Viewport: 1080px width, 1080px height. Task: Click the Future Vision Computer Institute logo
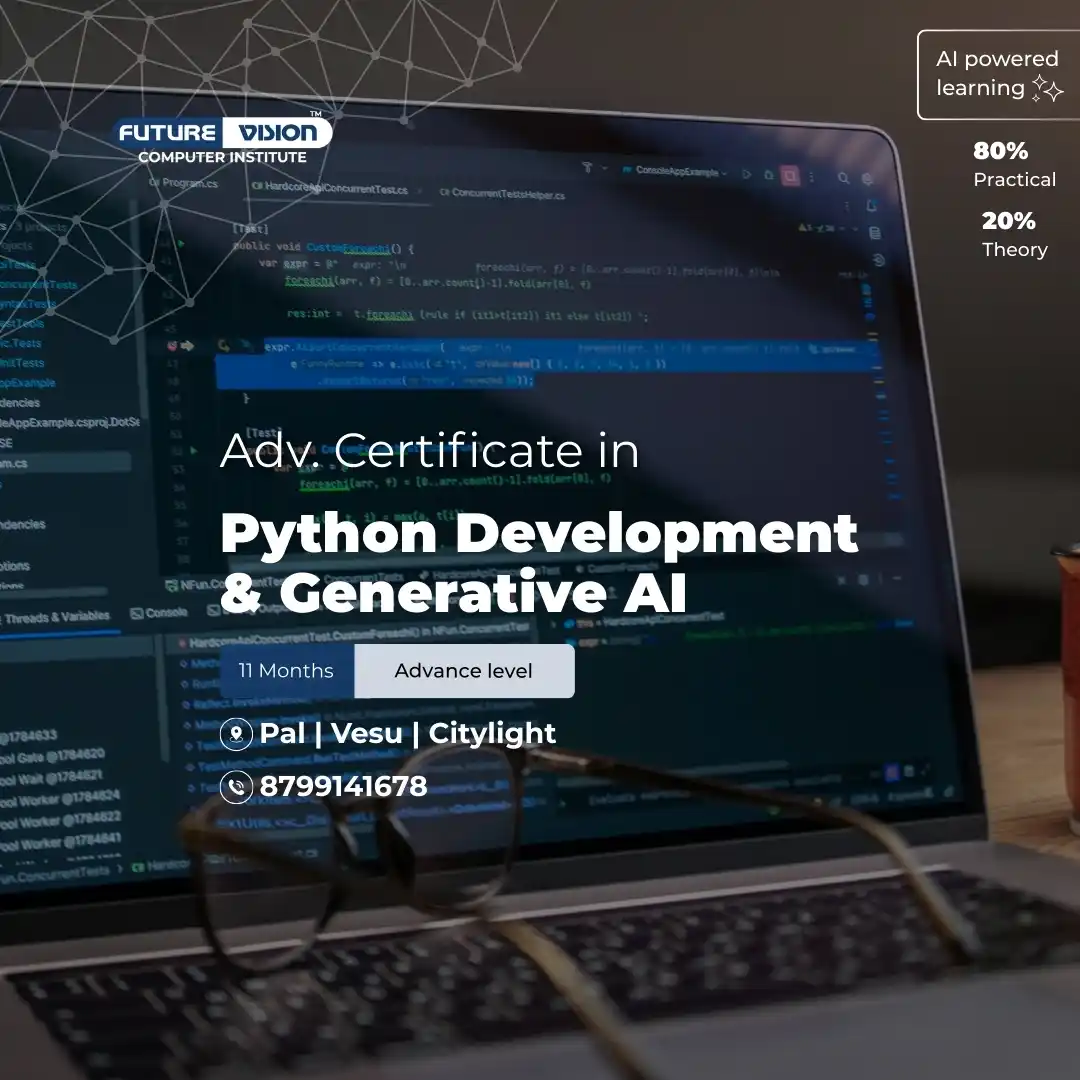pyautogui.click(x=222, y=140)
